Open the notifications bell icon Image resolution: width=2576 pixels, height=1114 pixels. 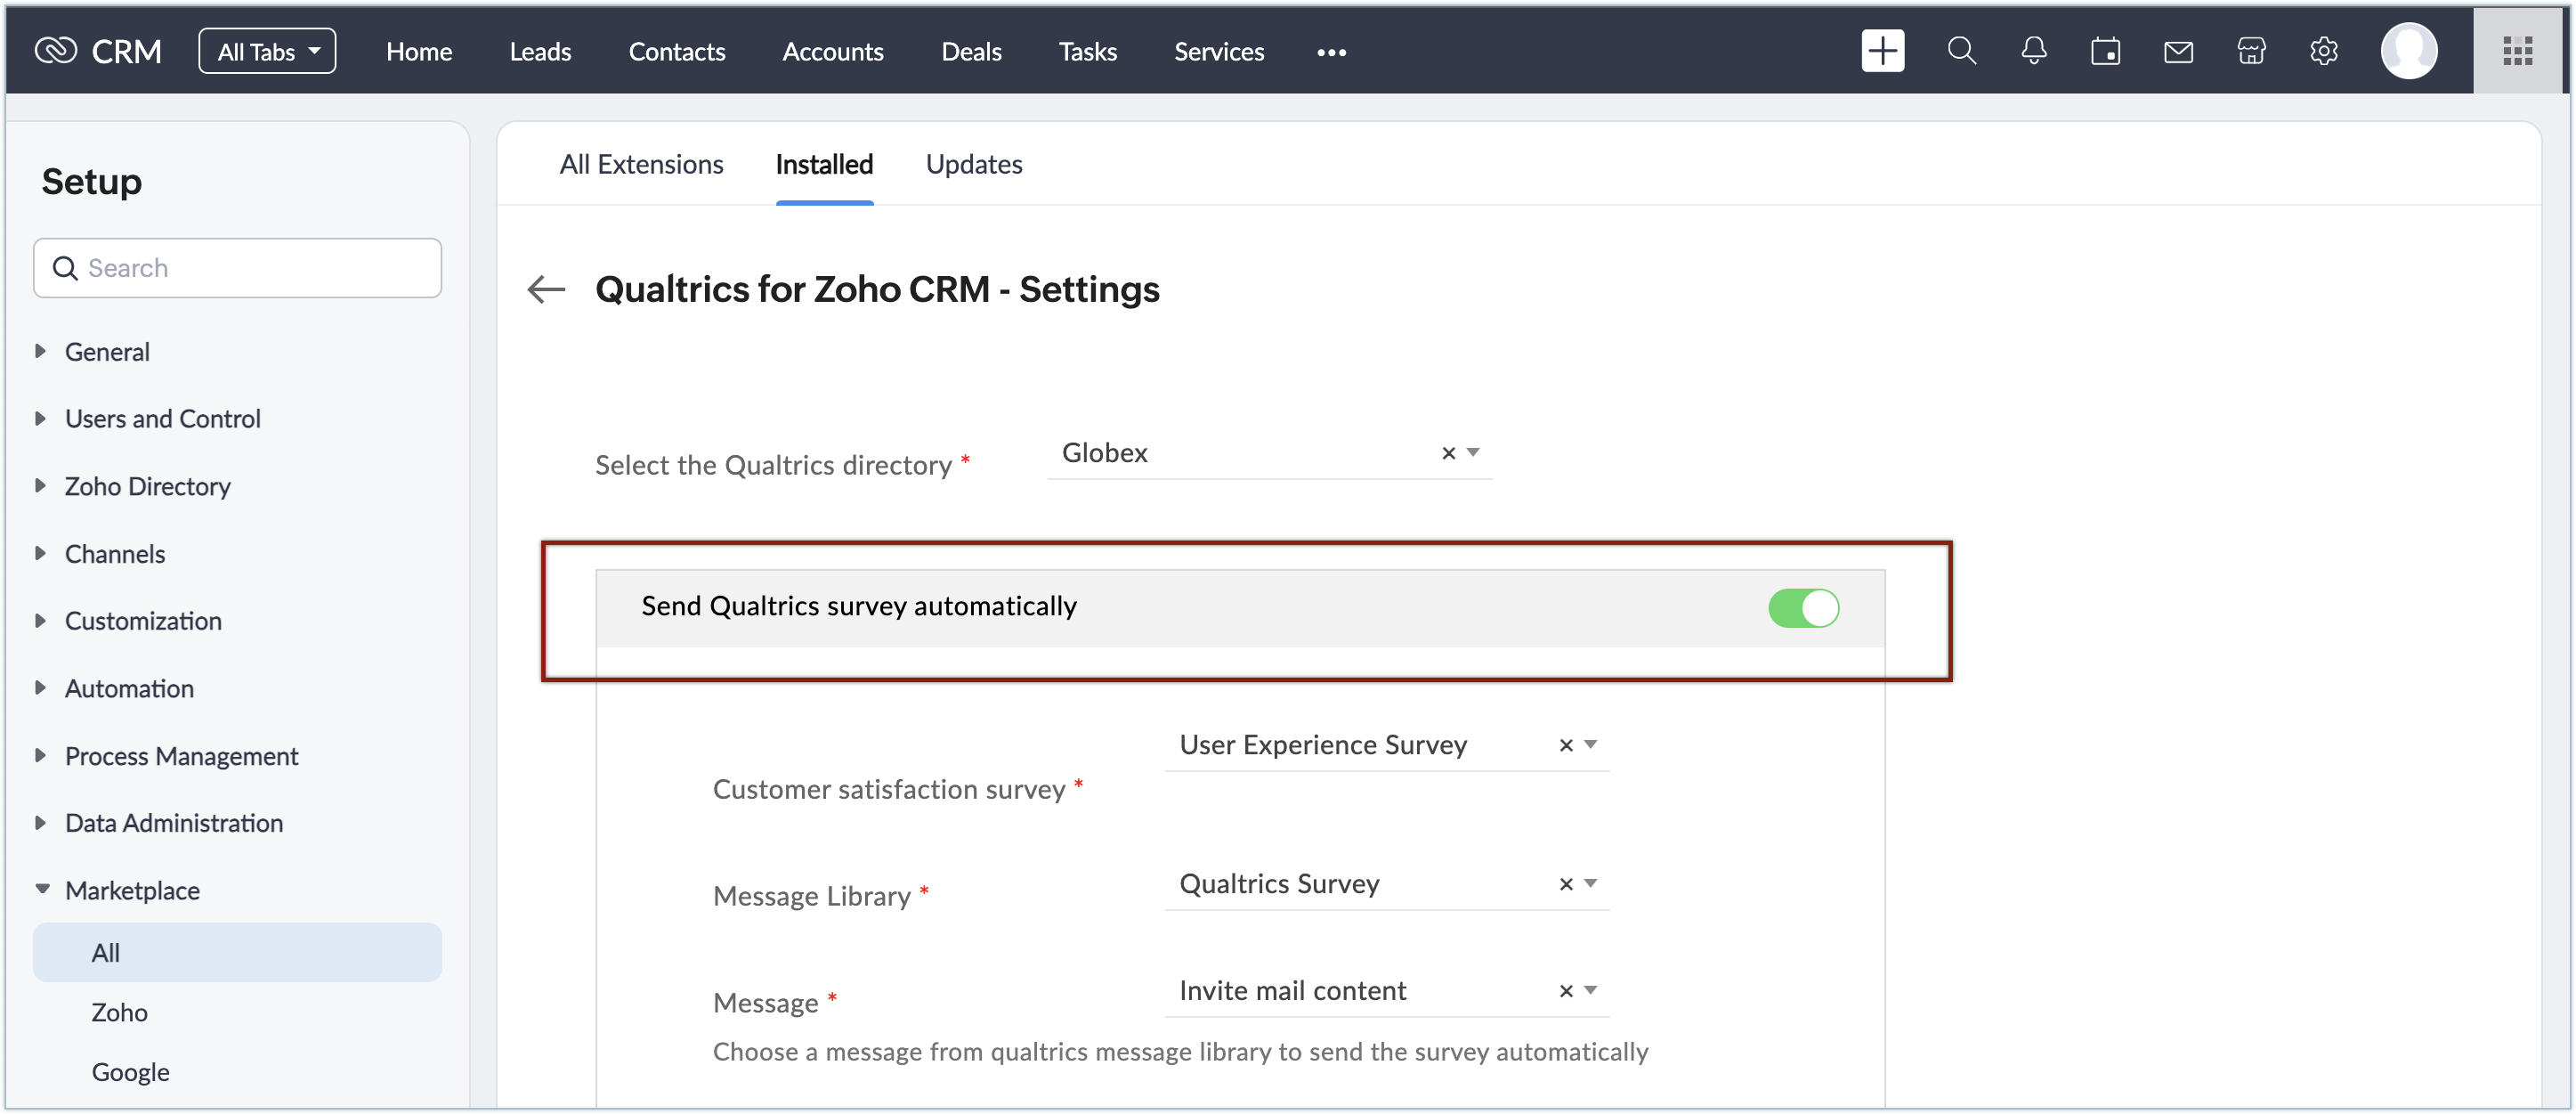point(2033,51)
